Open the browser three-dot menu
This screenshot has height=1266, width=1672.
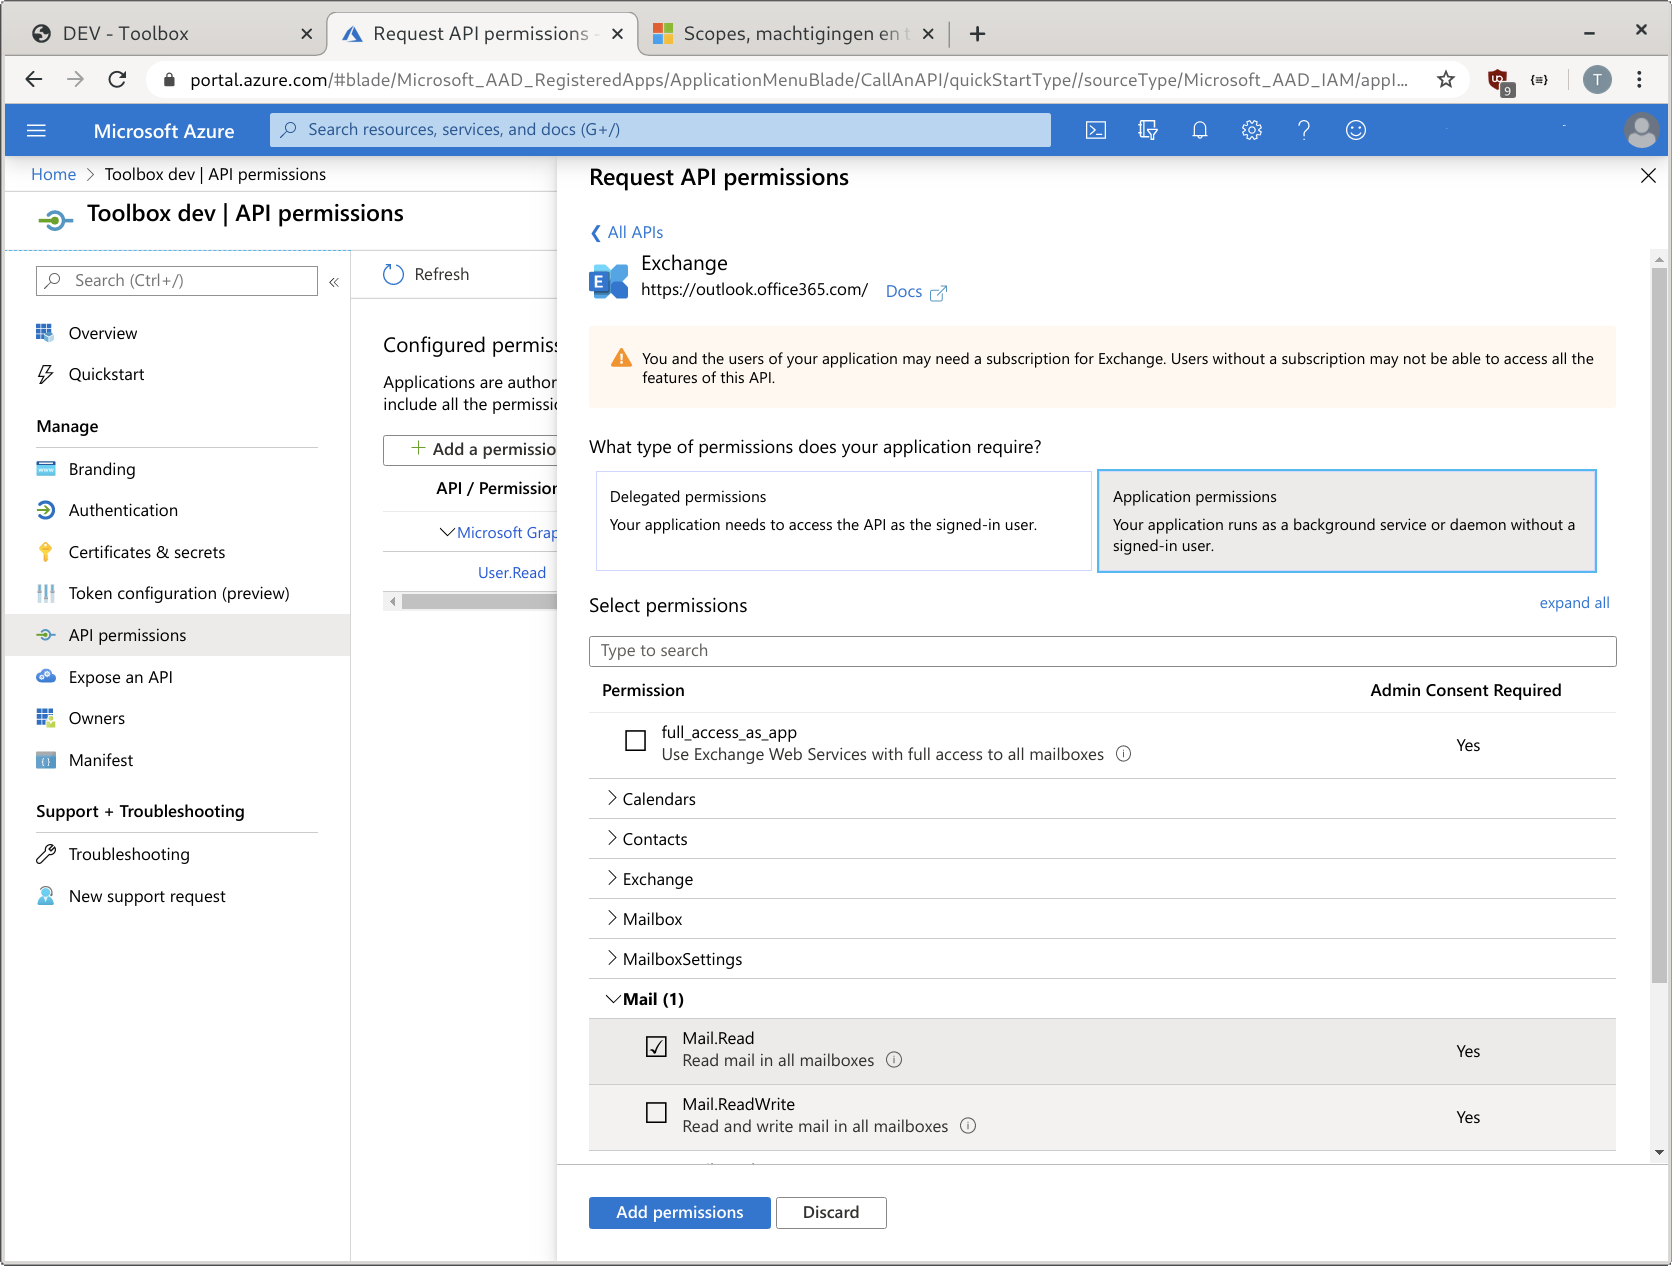pyautogui.click(x=1639, y=80)
